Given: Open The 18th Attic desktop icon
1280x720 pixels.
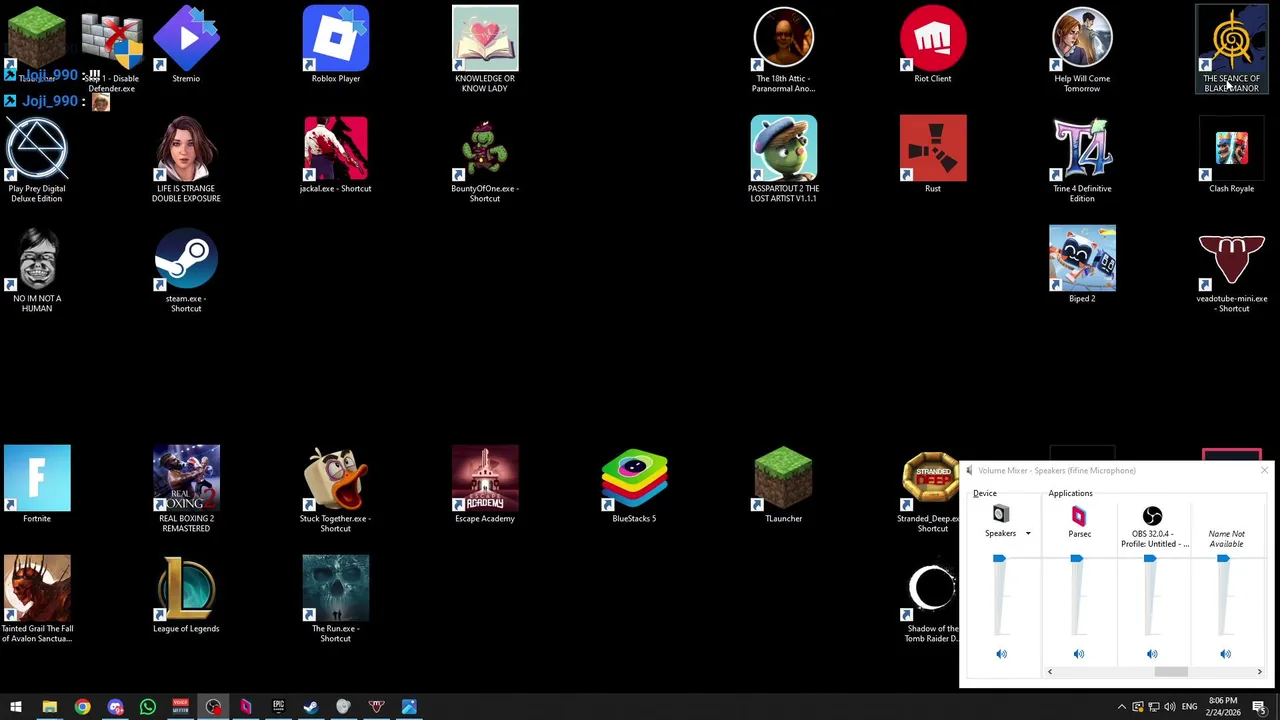Looking at the screenshot, I should pos(783,49).
